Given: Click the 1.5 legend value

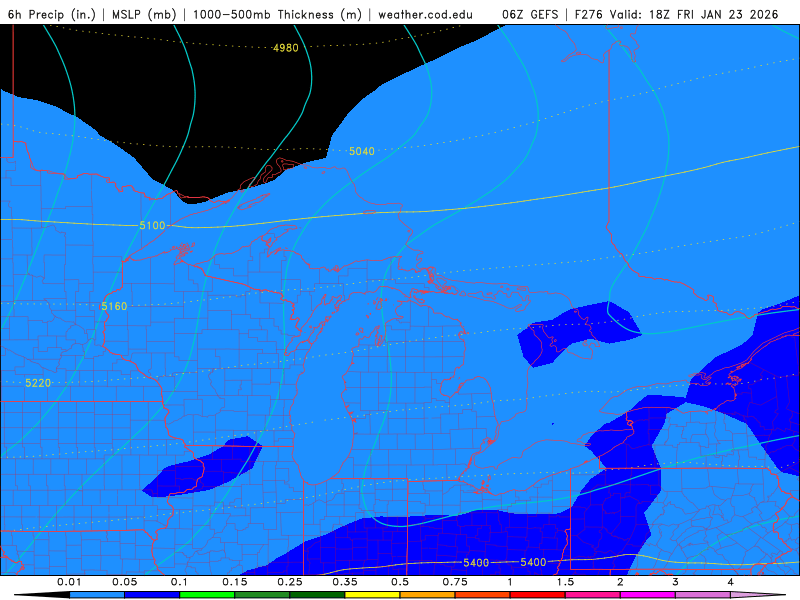Looking at the screenshot, I should click(565, 582).
